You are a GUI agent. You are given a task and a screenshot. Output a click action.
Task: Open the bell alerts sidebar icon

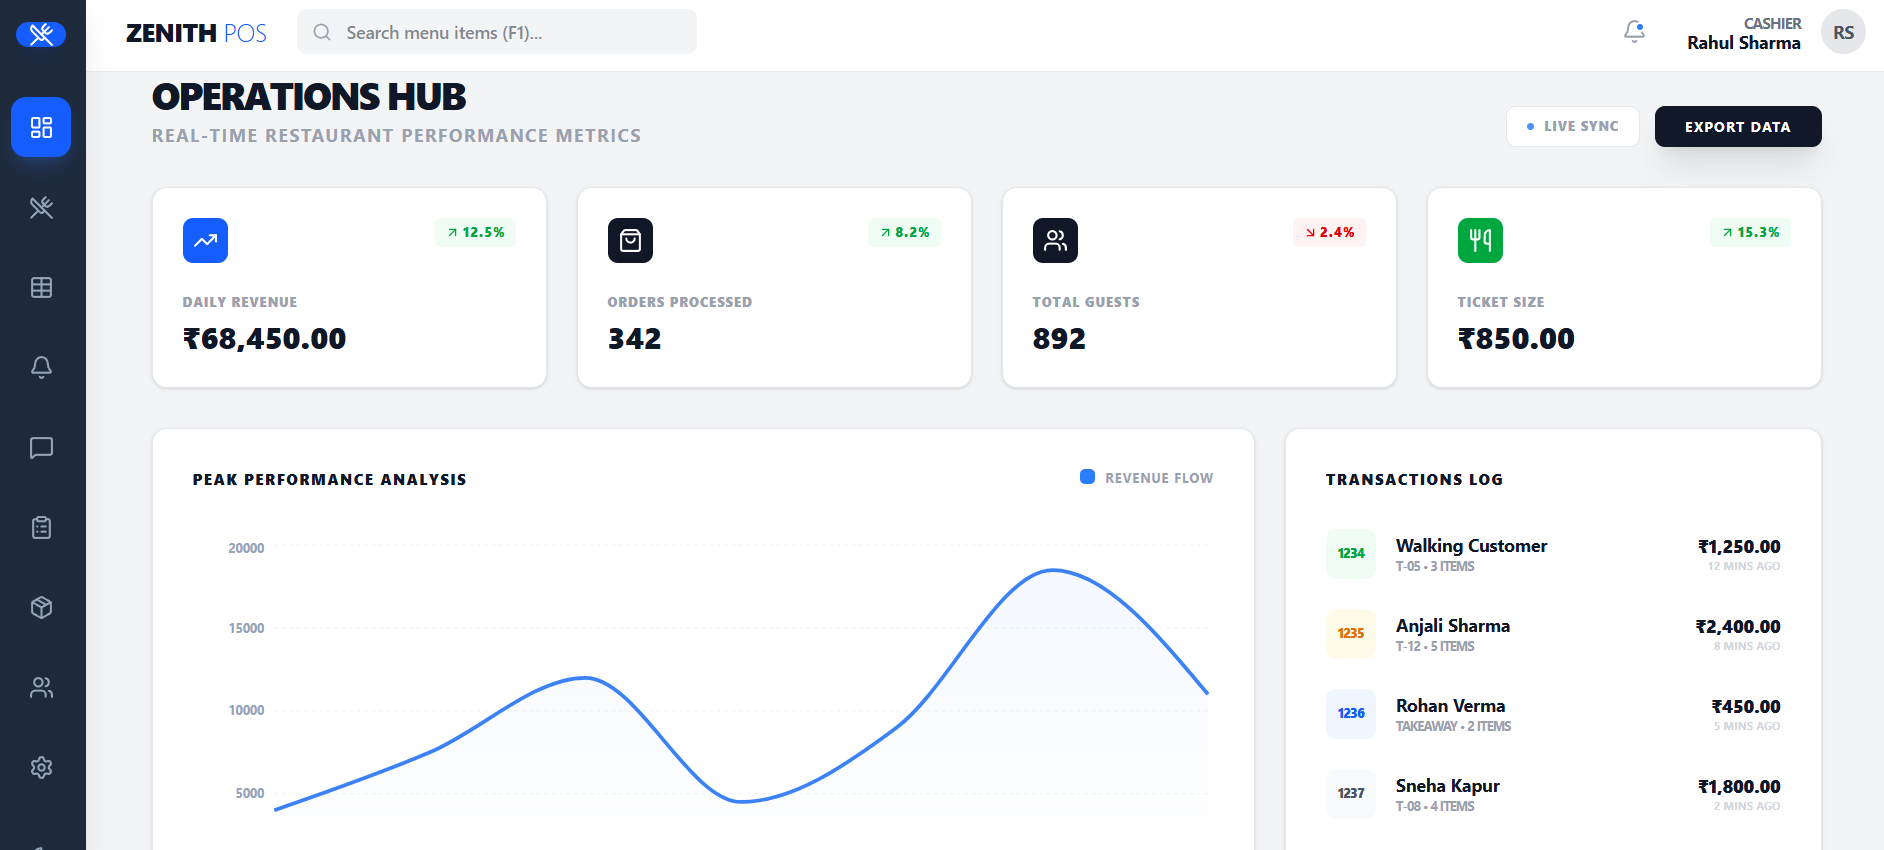pos(41,367)
